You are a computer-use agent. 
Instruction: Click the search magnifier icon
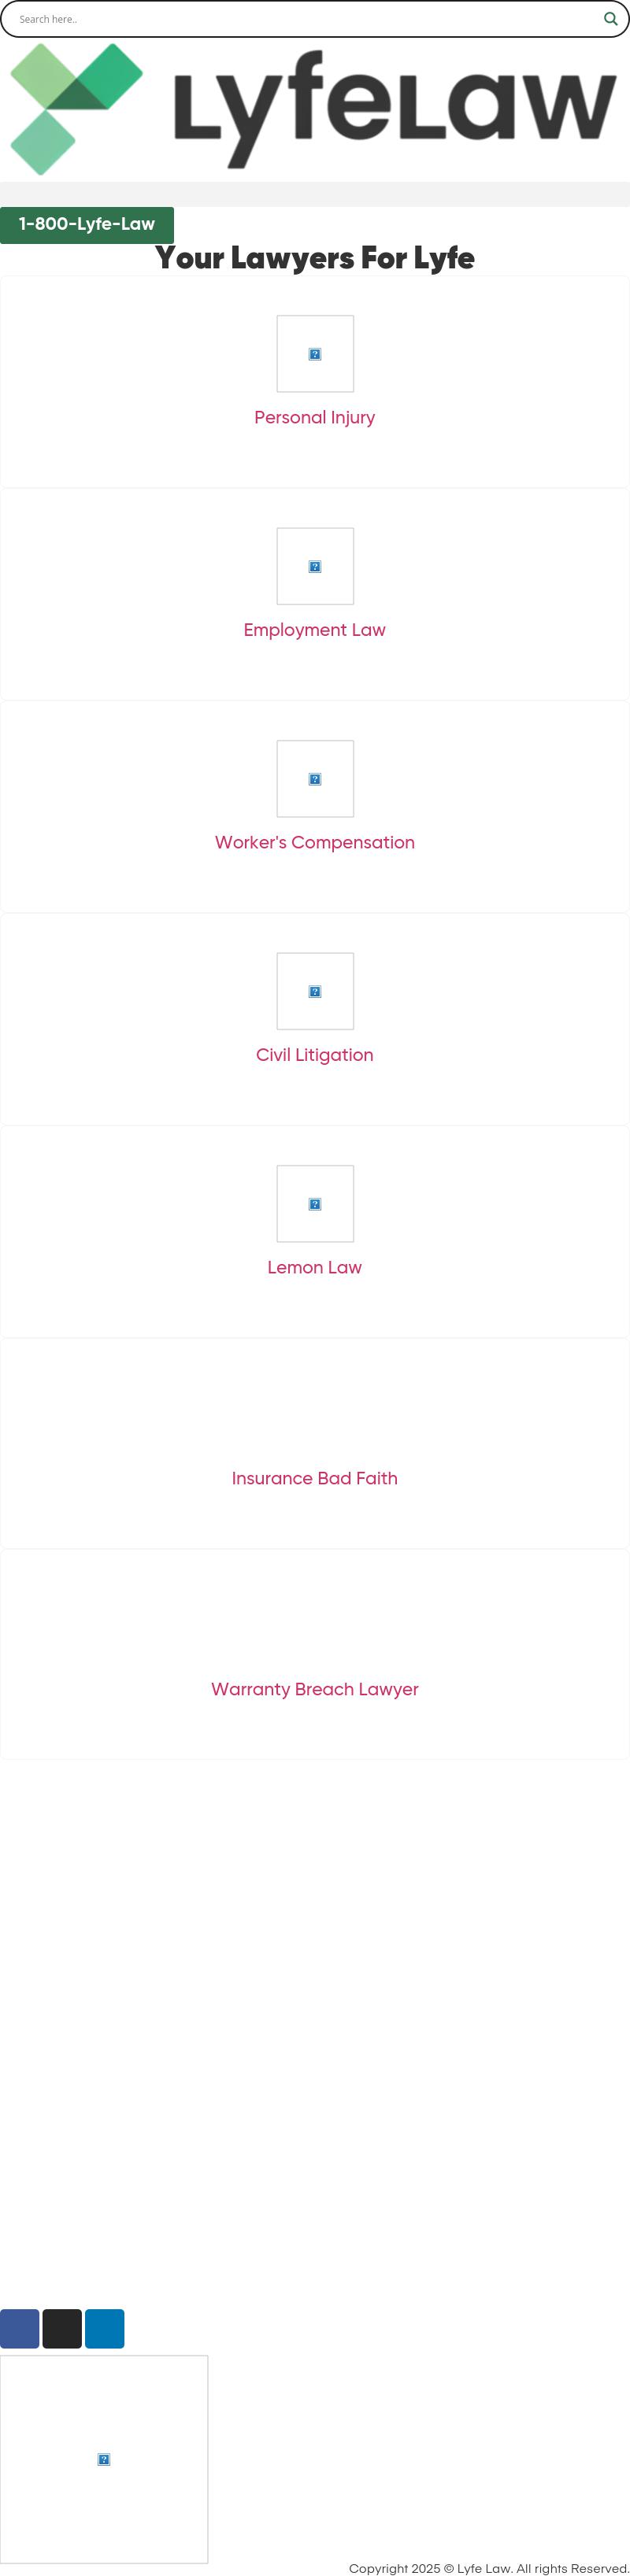coord(611,19)
